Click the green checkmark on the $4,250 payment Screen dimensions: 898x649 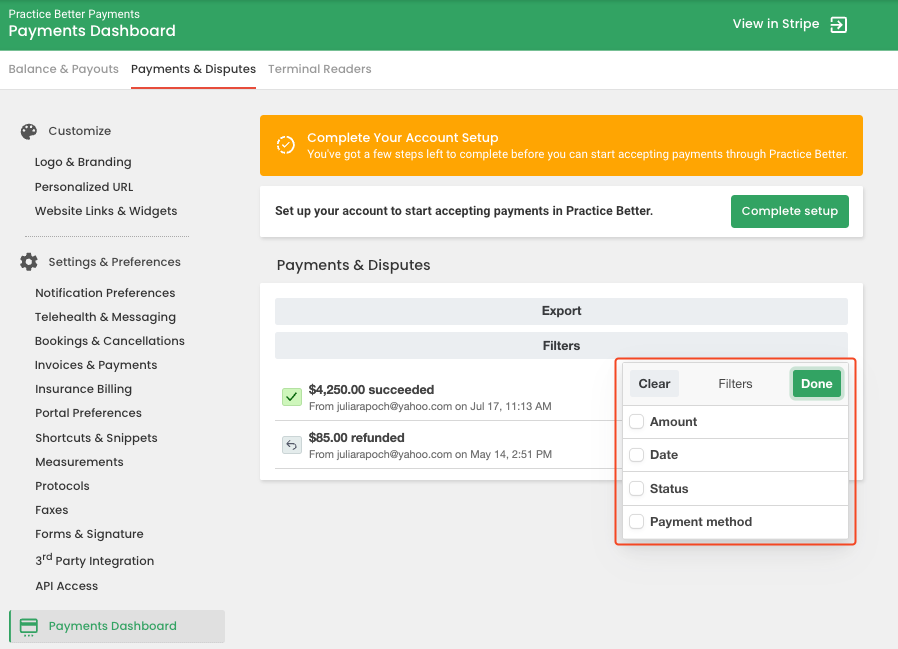291,397
